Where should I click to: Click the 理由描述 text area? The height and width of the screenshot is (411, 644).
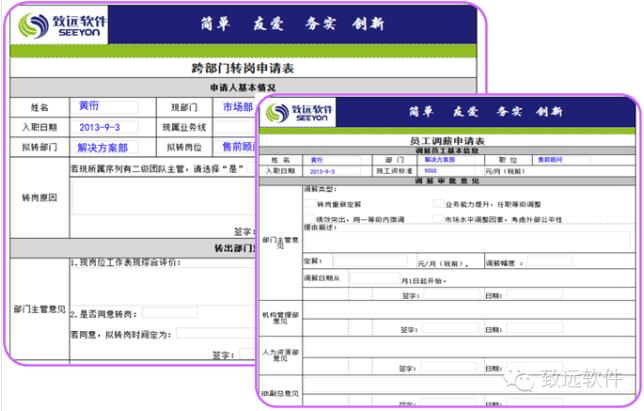[x=468, y=241]
